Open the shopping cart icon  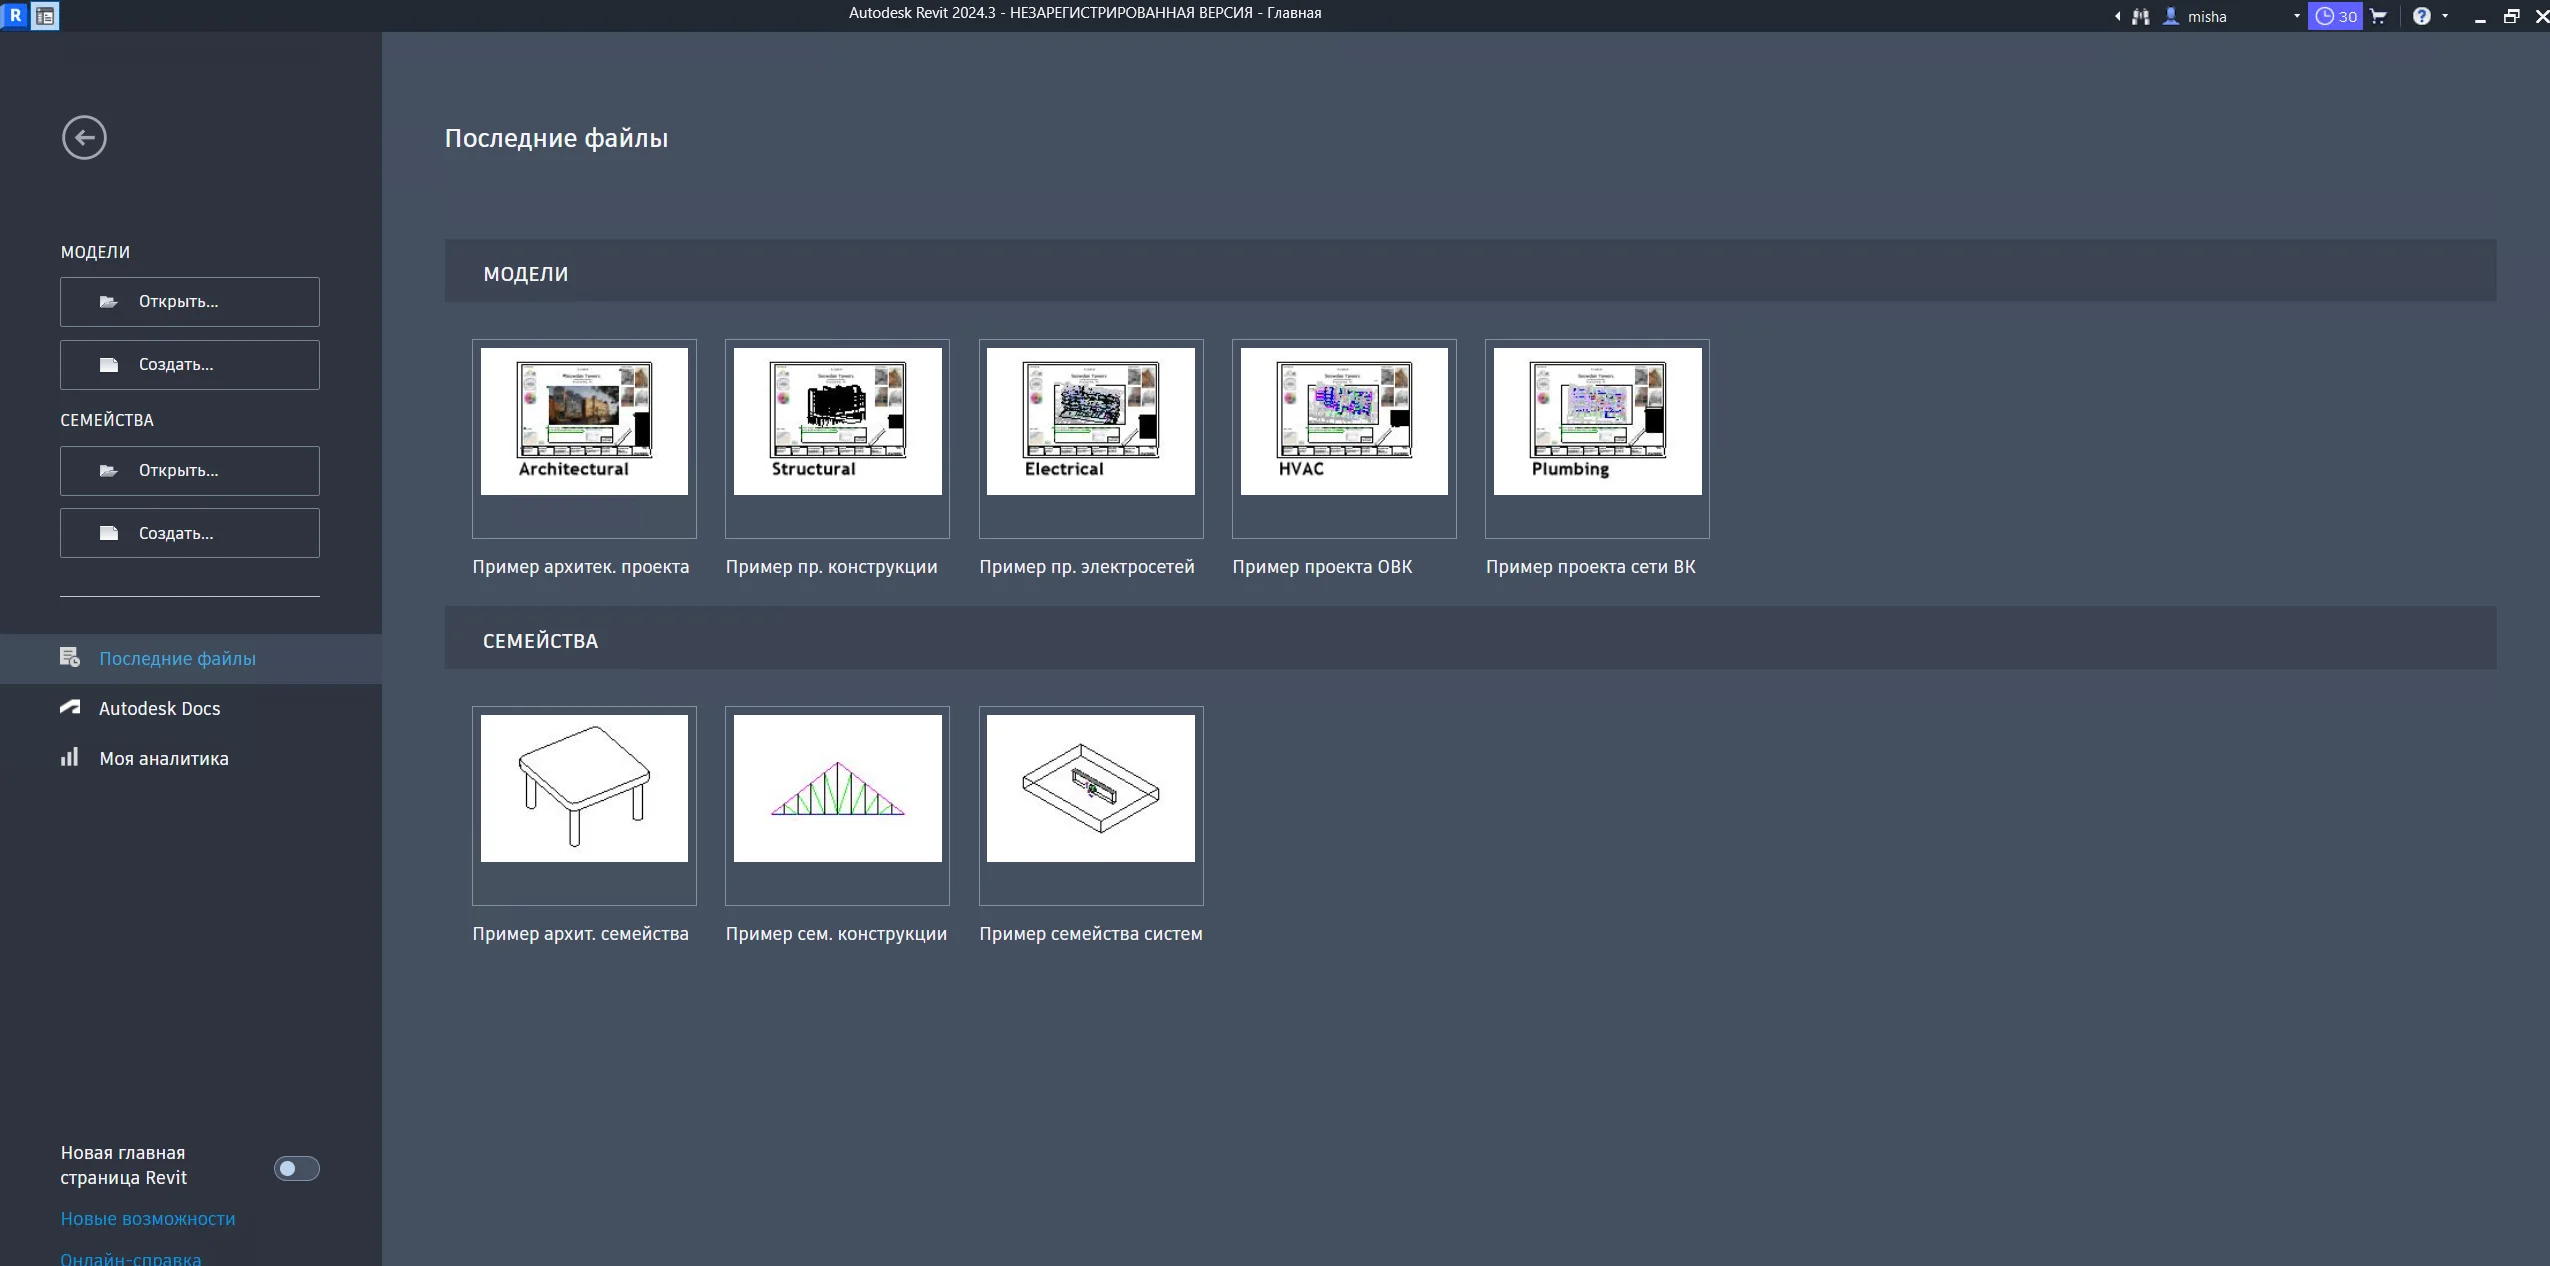[2379, 16]
